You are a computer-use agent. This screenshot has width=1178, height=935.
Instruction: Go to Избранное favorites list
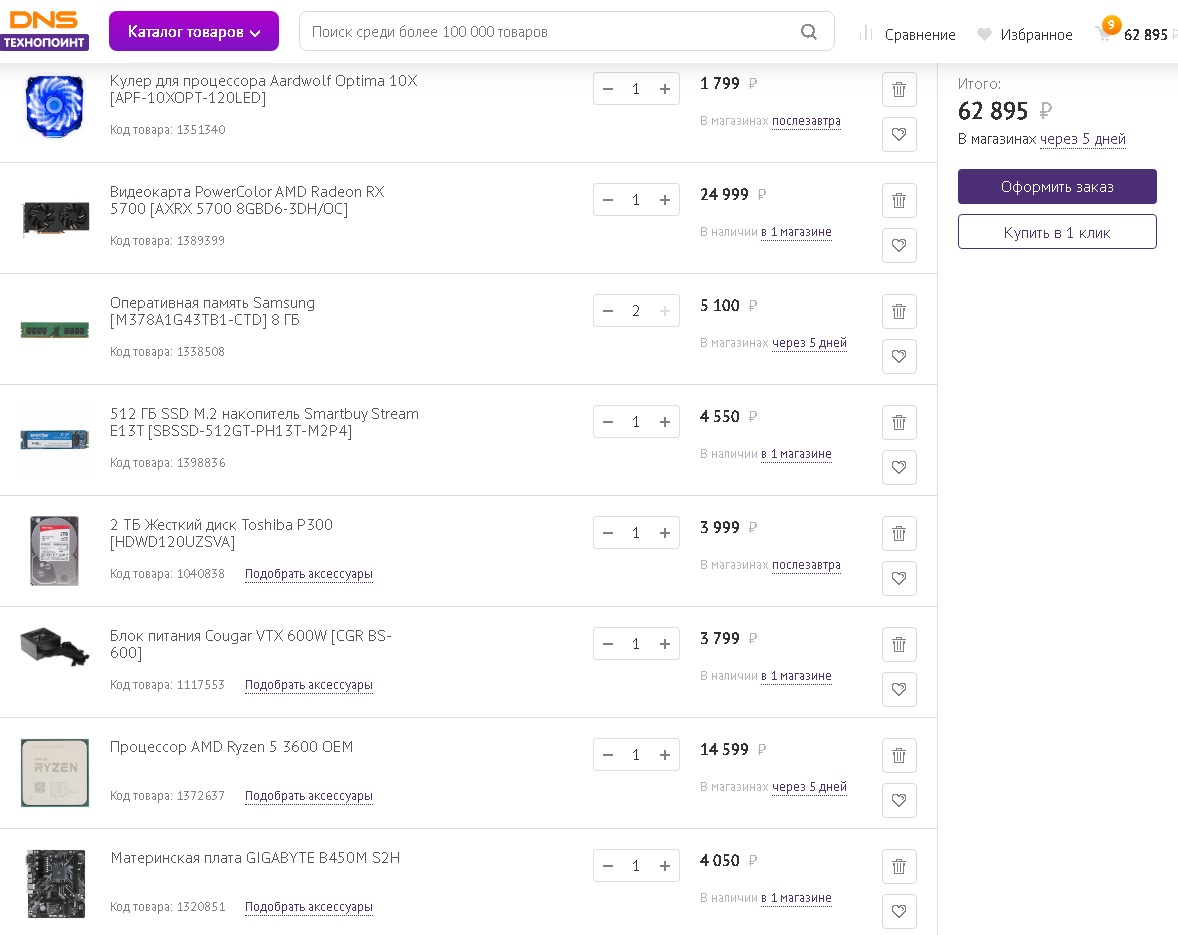coord(1025,34)
